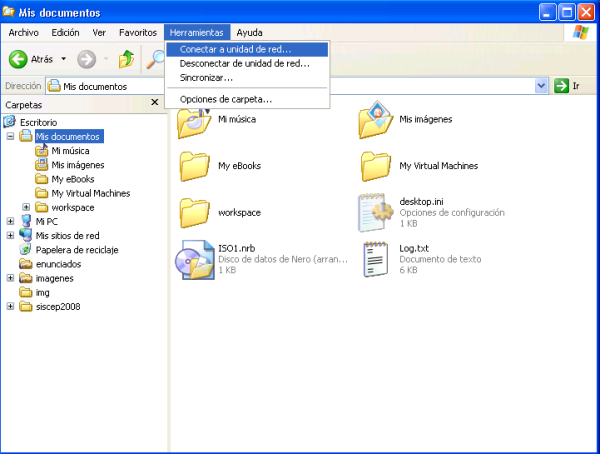Viewport: 600px width, 454px height.
Task: Open the Log.txt text document
Action: [x=377, y=260]
